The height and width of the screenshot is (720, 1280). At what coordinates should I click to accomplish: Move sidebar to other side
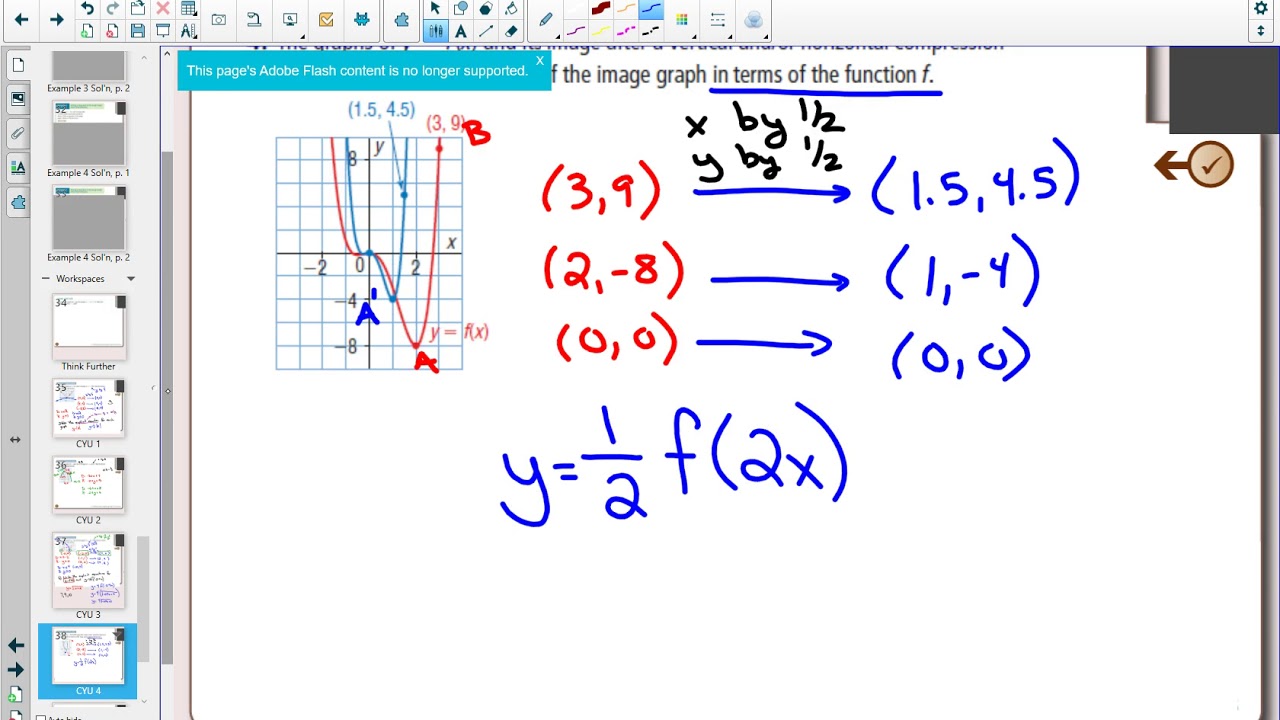[x=15, y=439]
